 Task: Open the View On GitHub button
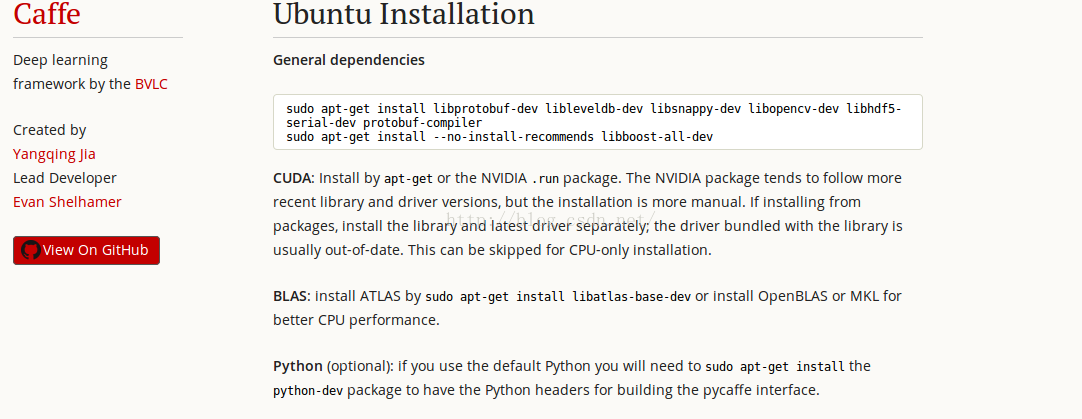86,250
